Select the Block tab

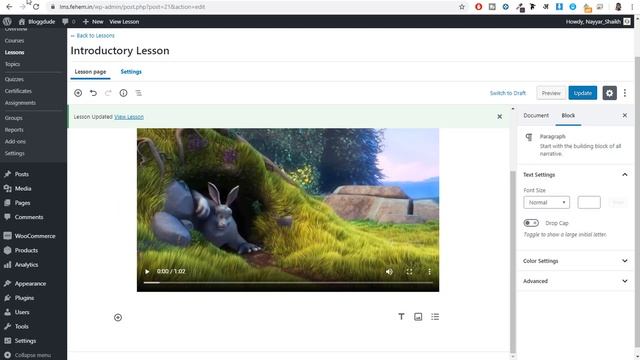[568, 116]
